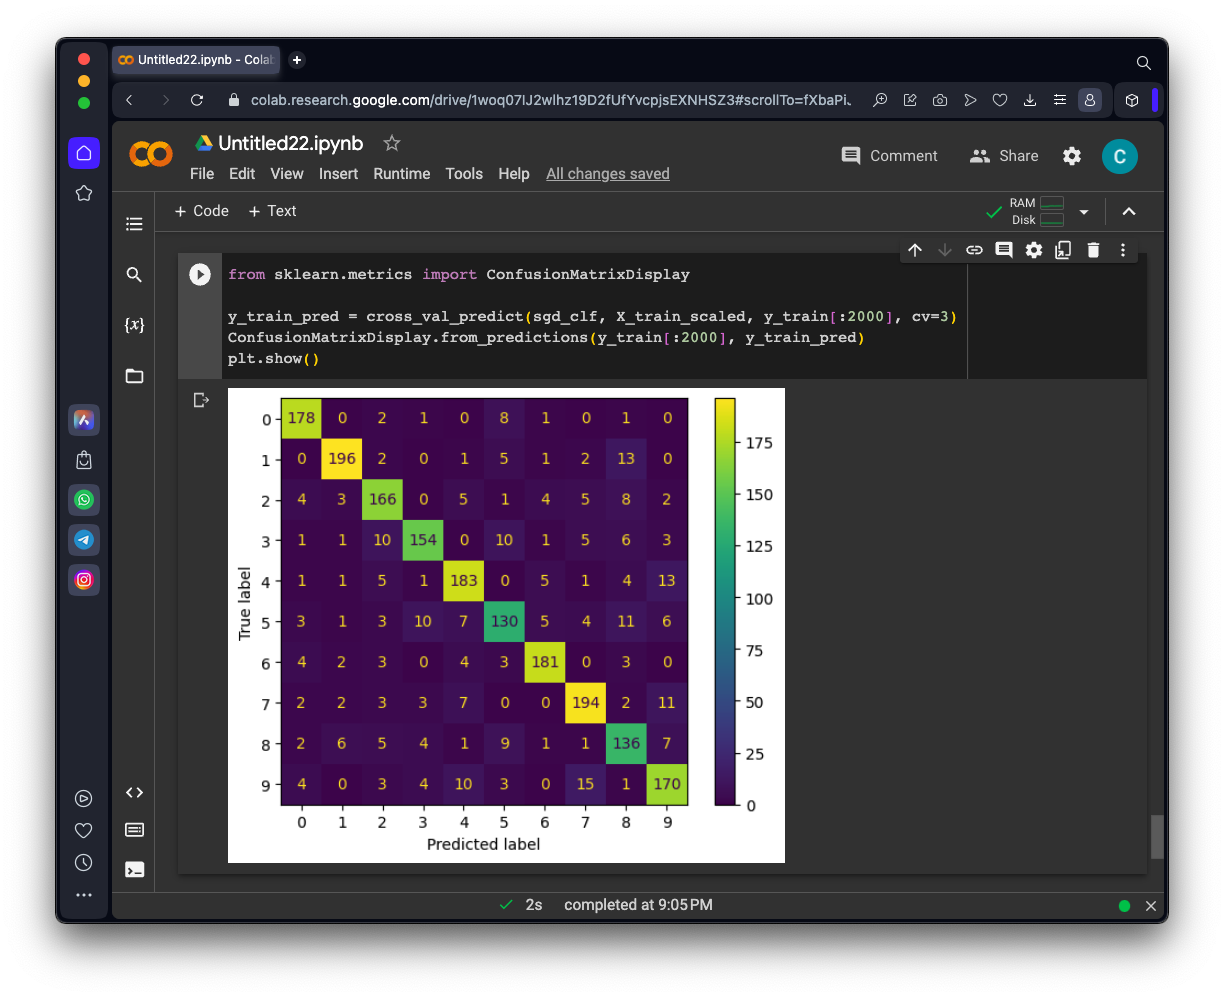This screenshot has height=997, width=1224.
Task: Add a comment to this cell
Action: tap(1004, 250)
